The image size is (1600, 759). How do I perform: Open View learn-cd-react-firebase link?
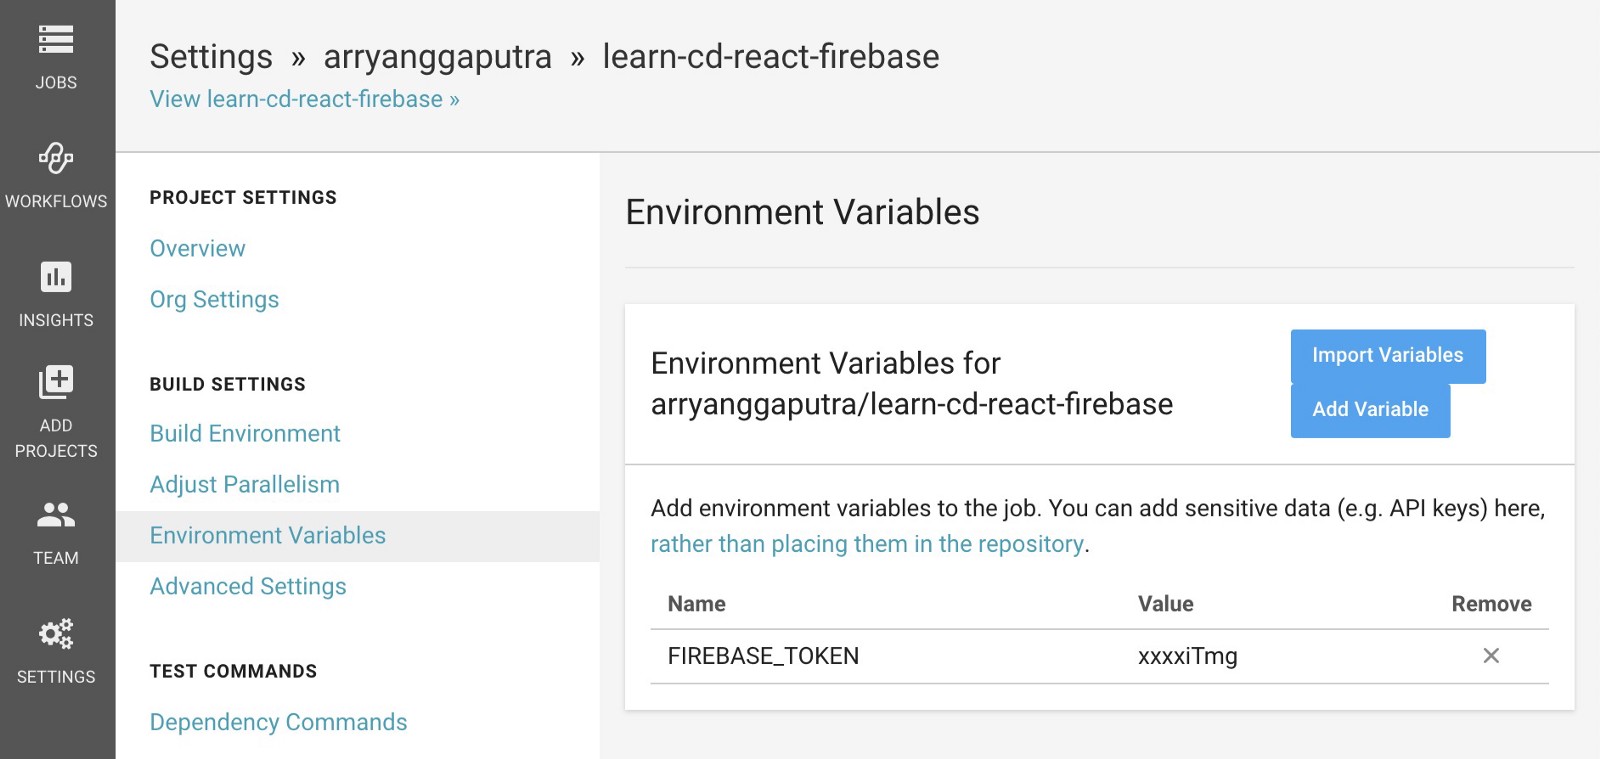tap(304, 99)
